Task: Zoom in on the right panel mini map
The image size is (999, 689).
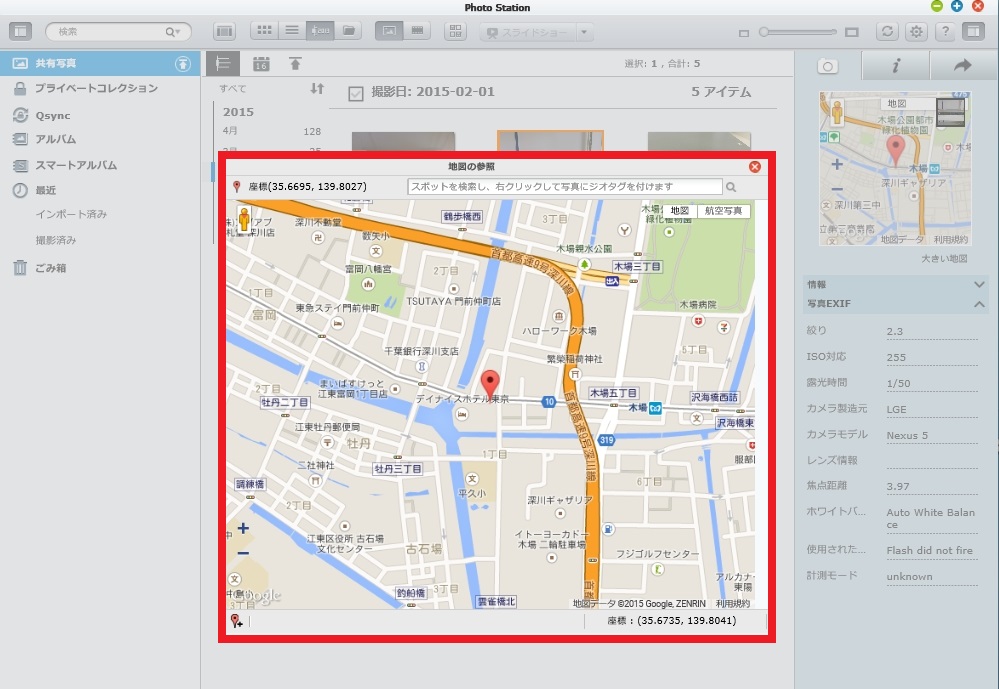Action: click(837, 164)
